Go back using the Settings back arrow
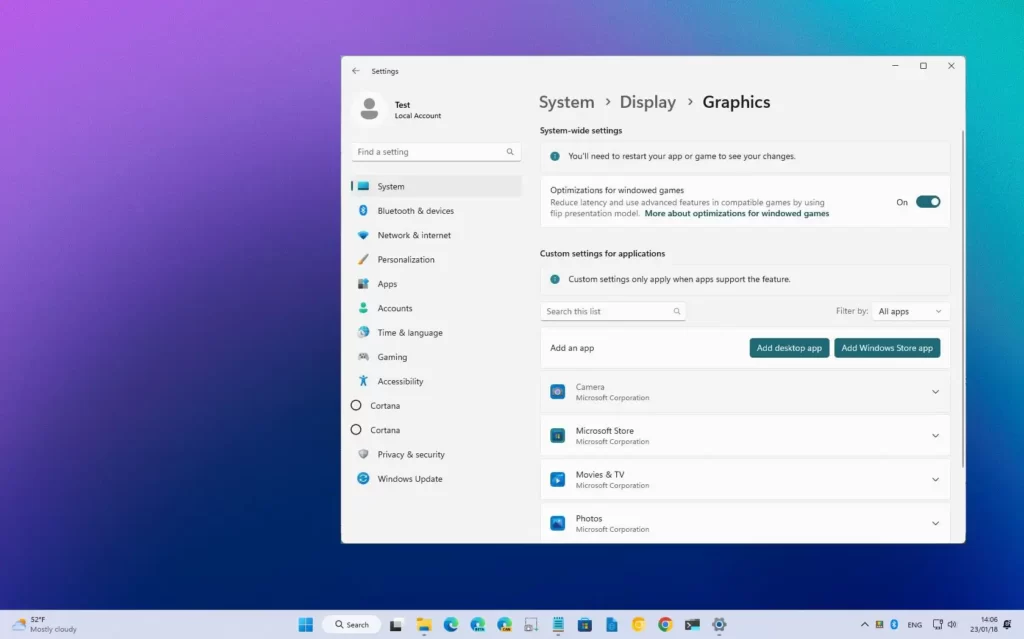This screenshot has height=639, width=1024. tap(355, 71)
